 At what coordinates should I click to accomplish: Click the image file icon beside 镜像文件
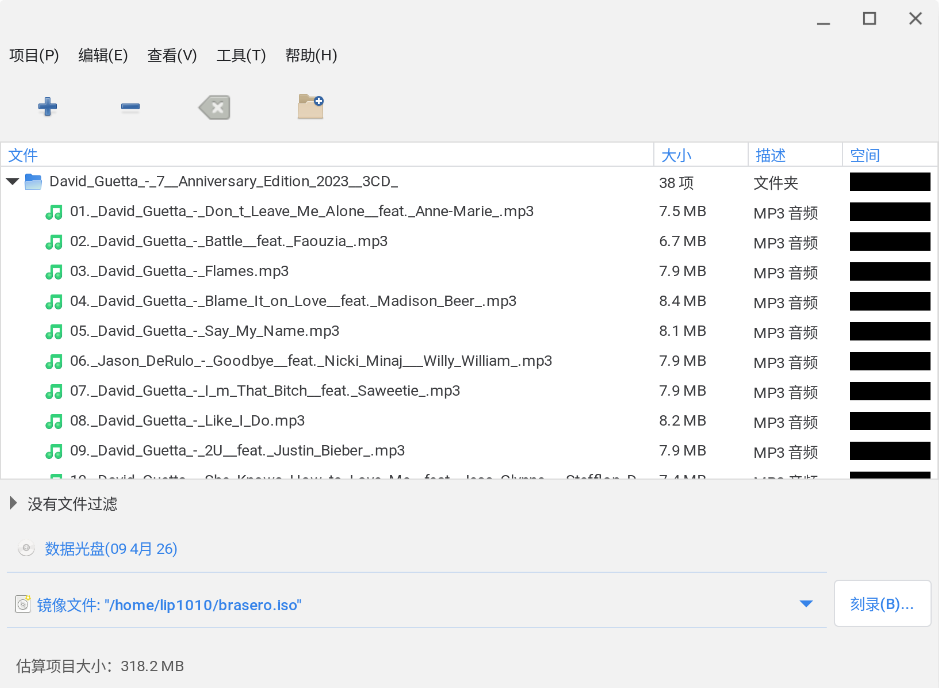click(23, 604)
